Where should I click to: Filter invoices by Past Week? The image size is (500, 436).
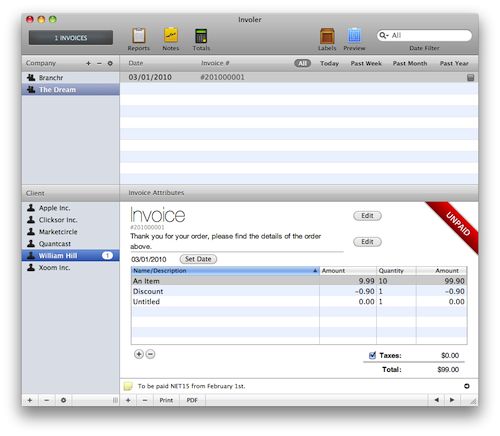(x=366, y=63)
